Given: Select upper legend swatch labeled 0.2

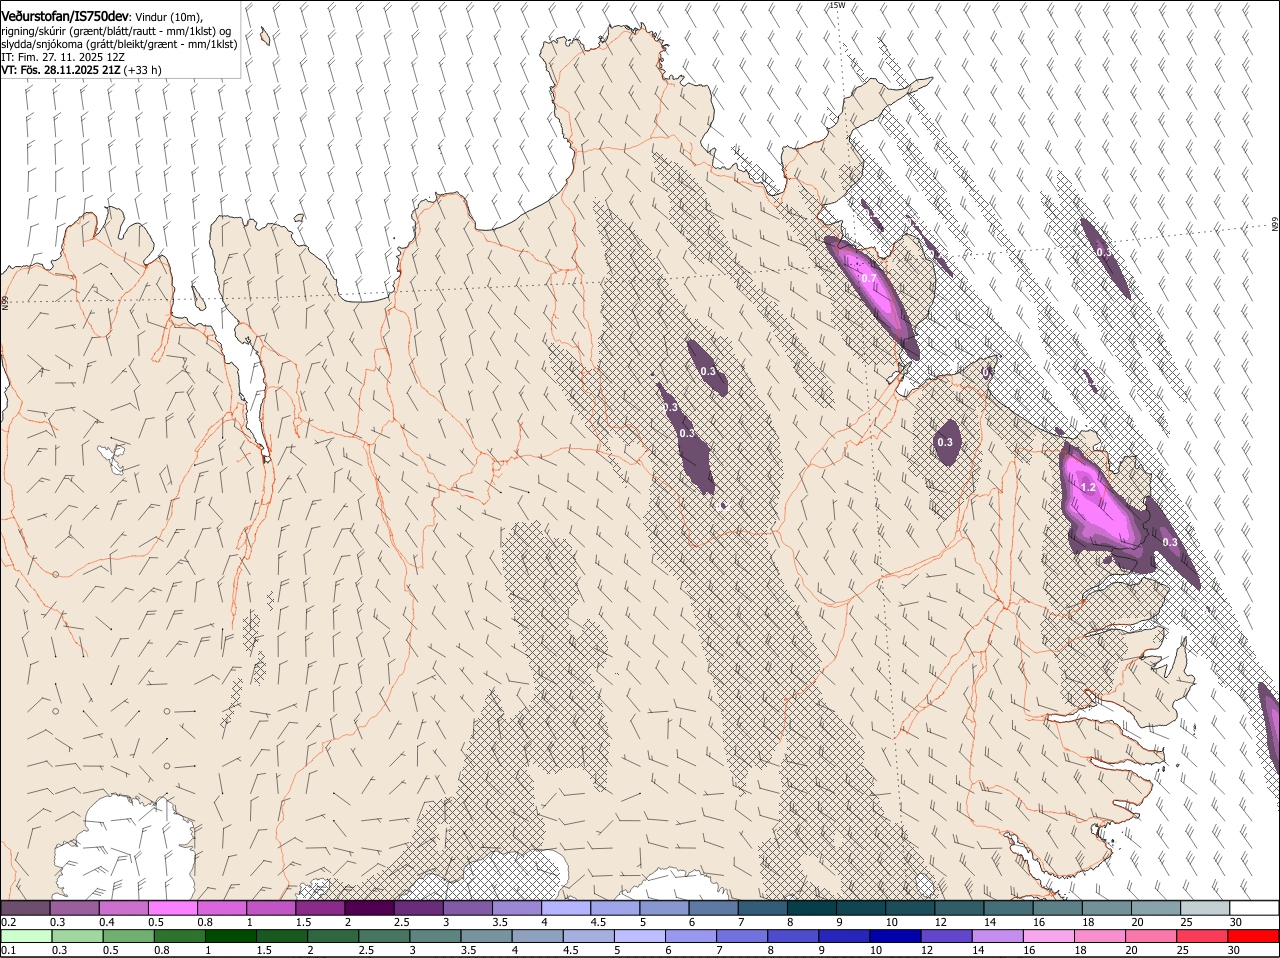Looking at the screenshot, I should click(25, 908).
